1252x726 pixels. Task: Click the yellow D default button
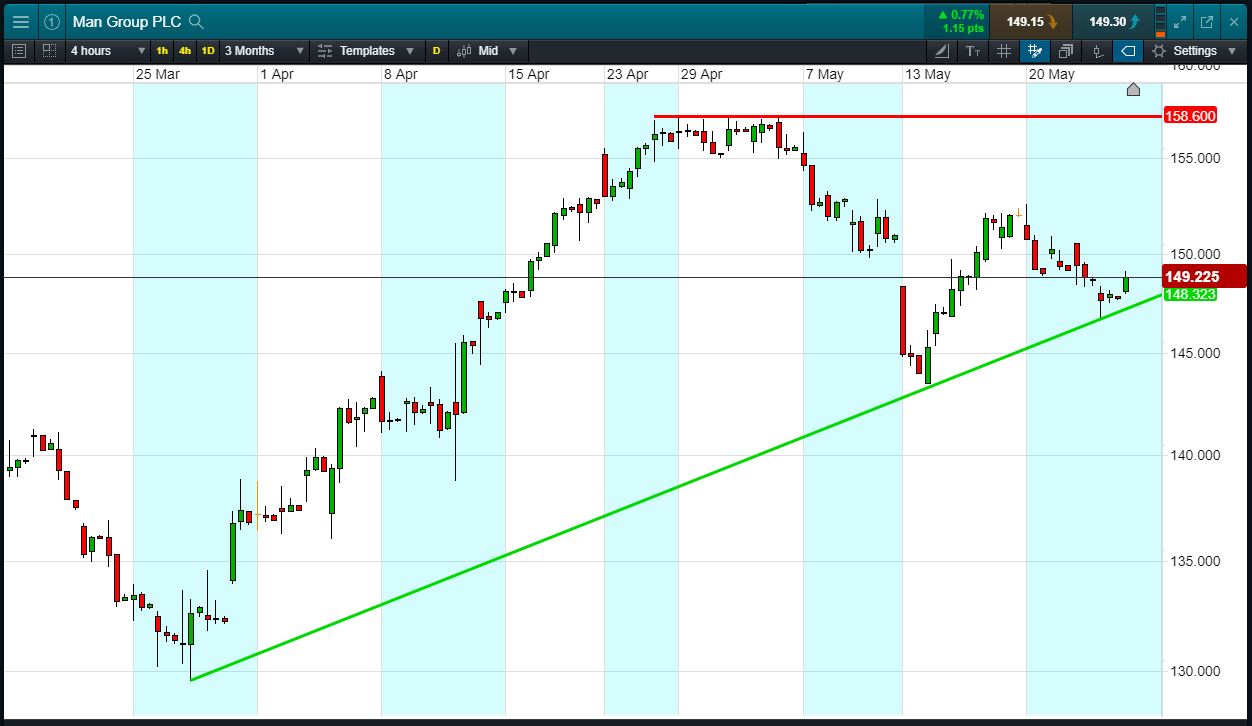point(436,51)
